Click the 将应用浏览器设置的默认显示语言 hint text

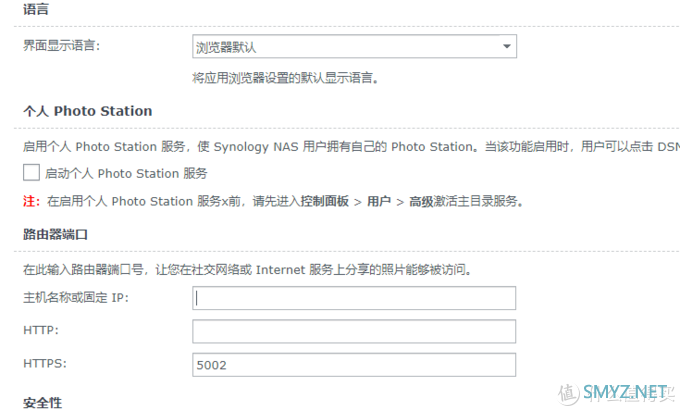click(x=290, y=78)
